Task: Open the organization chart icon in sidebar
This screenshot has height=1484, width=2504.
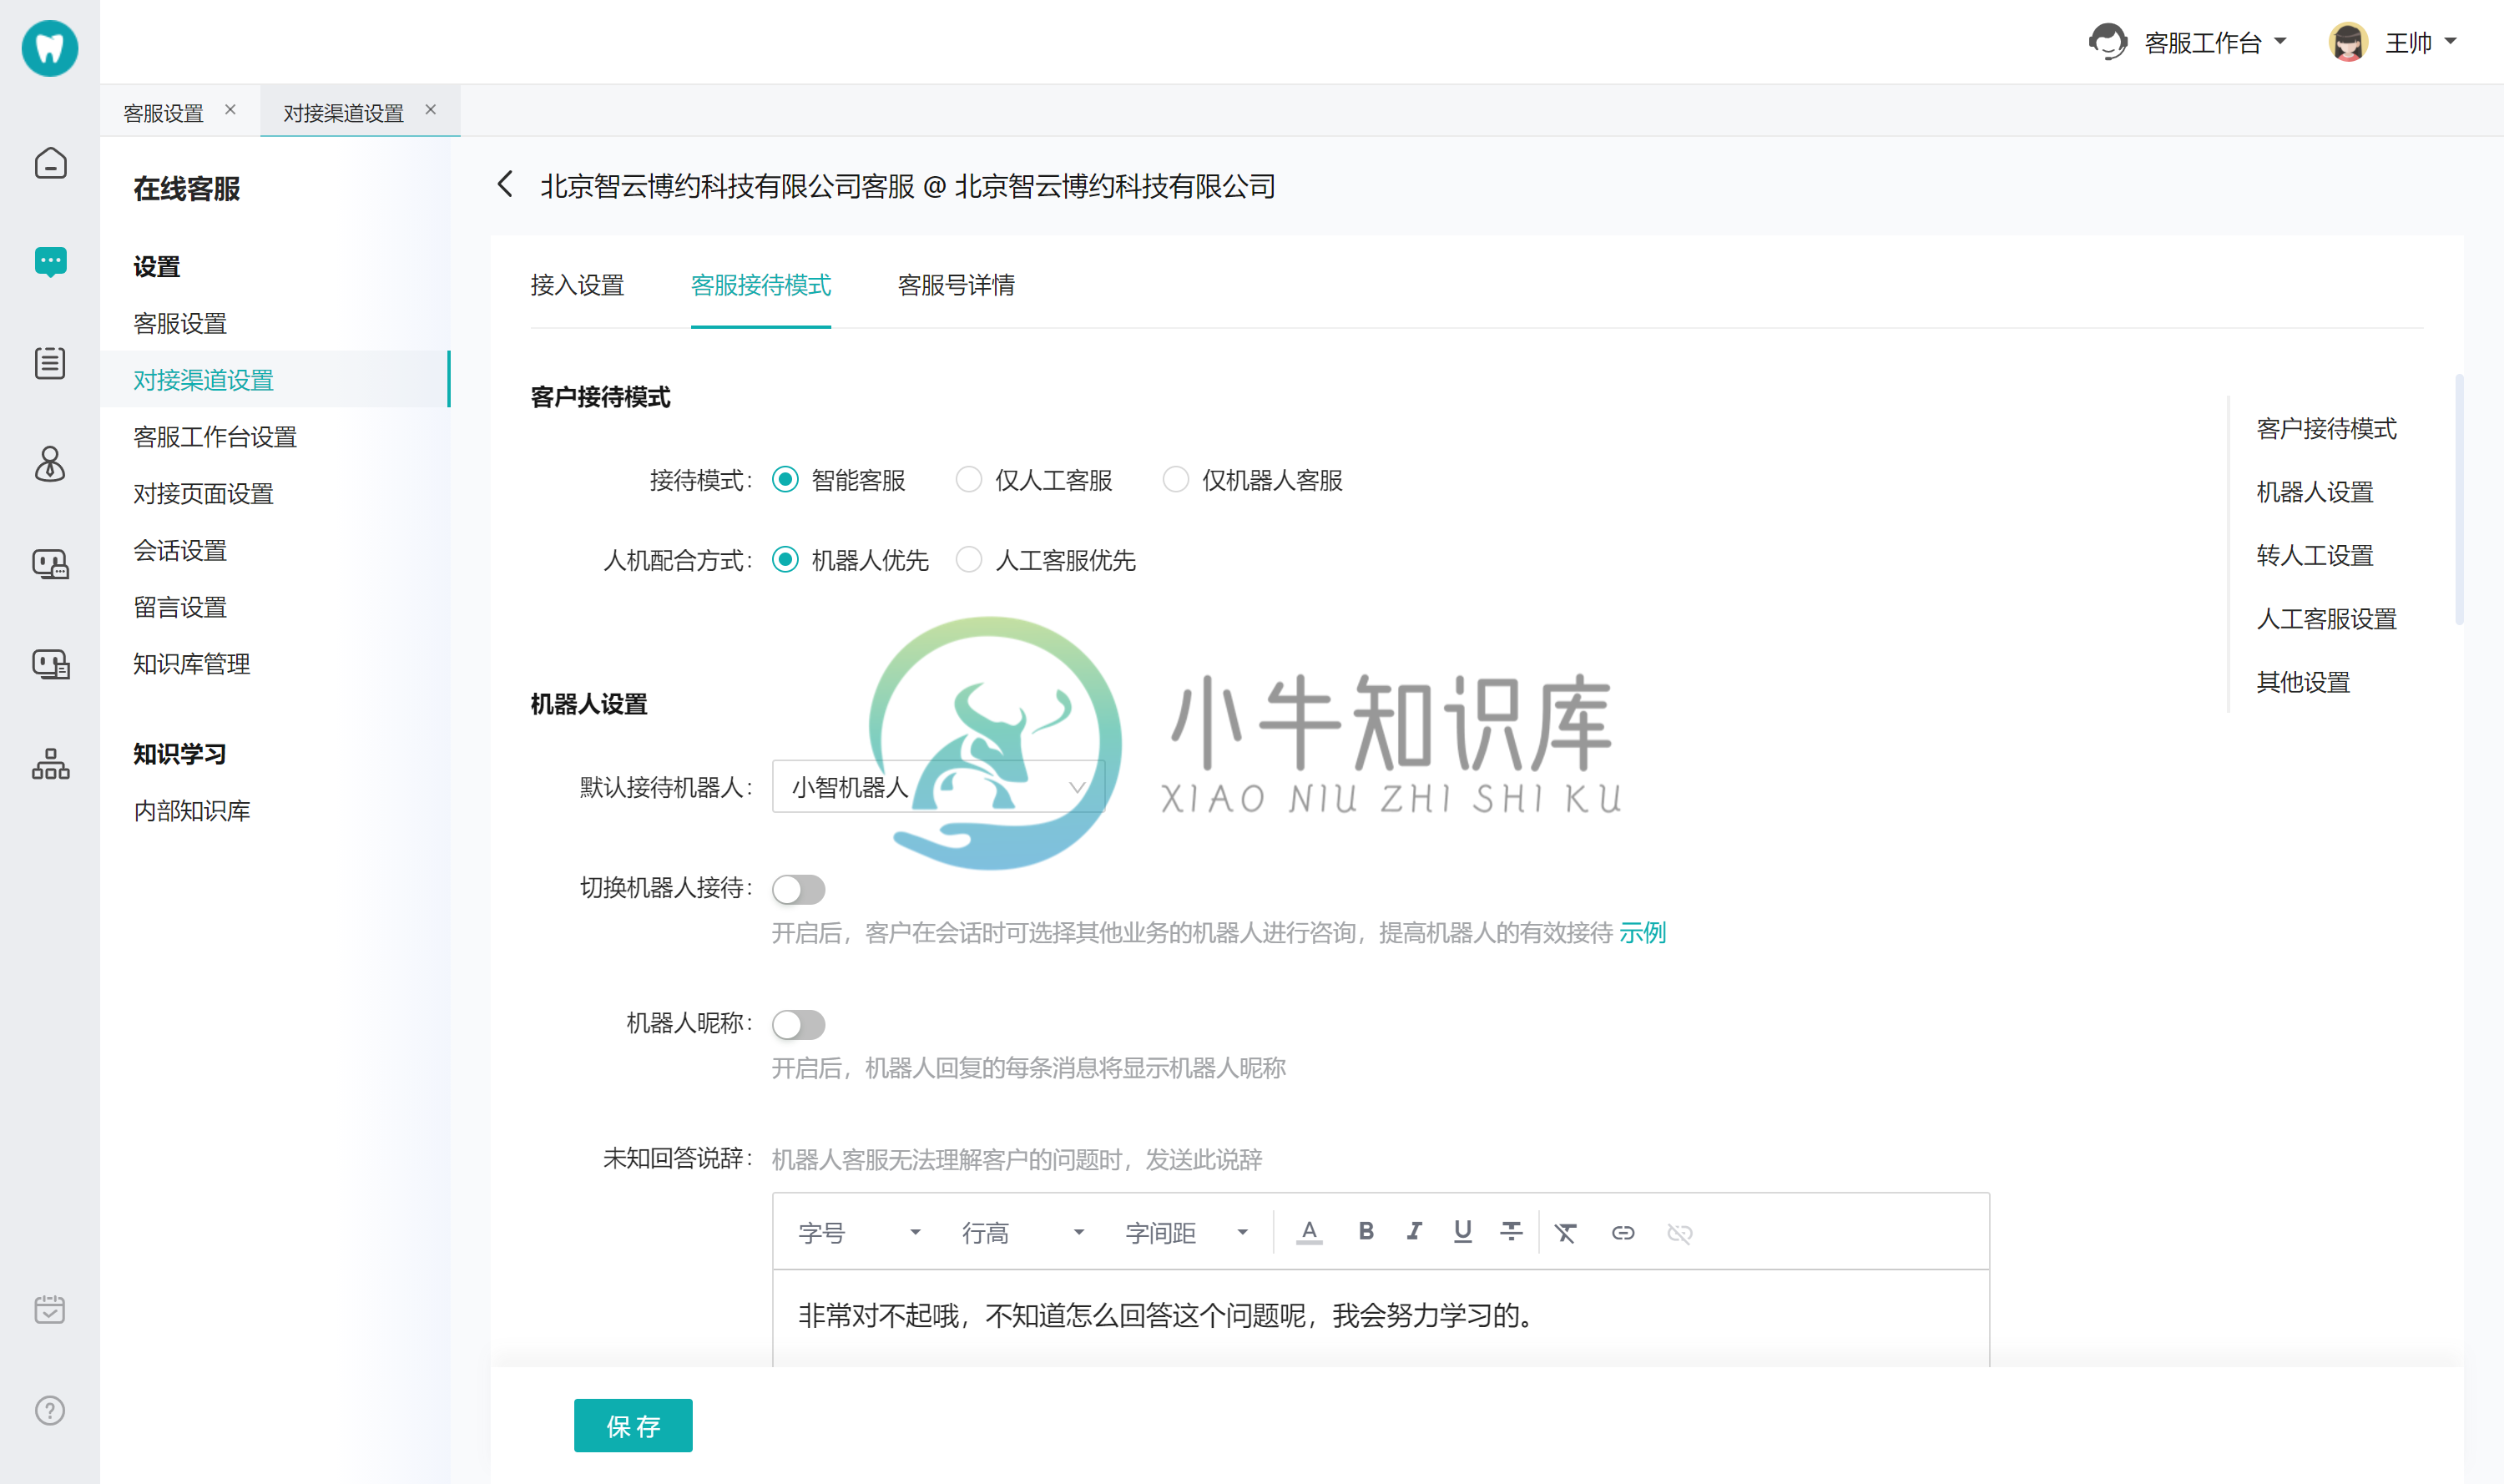Action: coord(50,764)
